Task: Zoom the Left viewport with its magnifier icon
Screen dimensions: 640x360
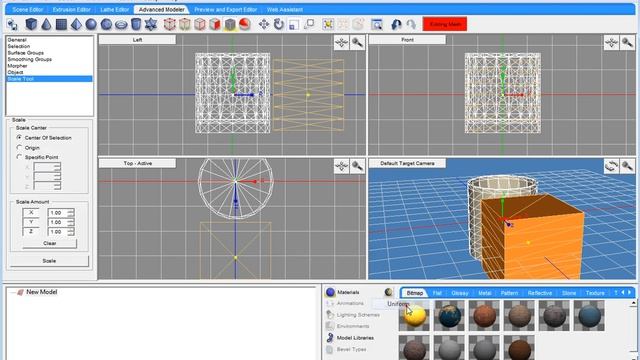Action: (358, 42)
